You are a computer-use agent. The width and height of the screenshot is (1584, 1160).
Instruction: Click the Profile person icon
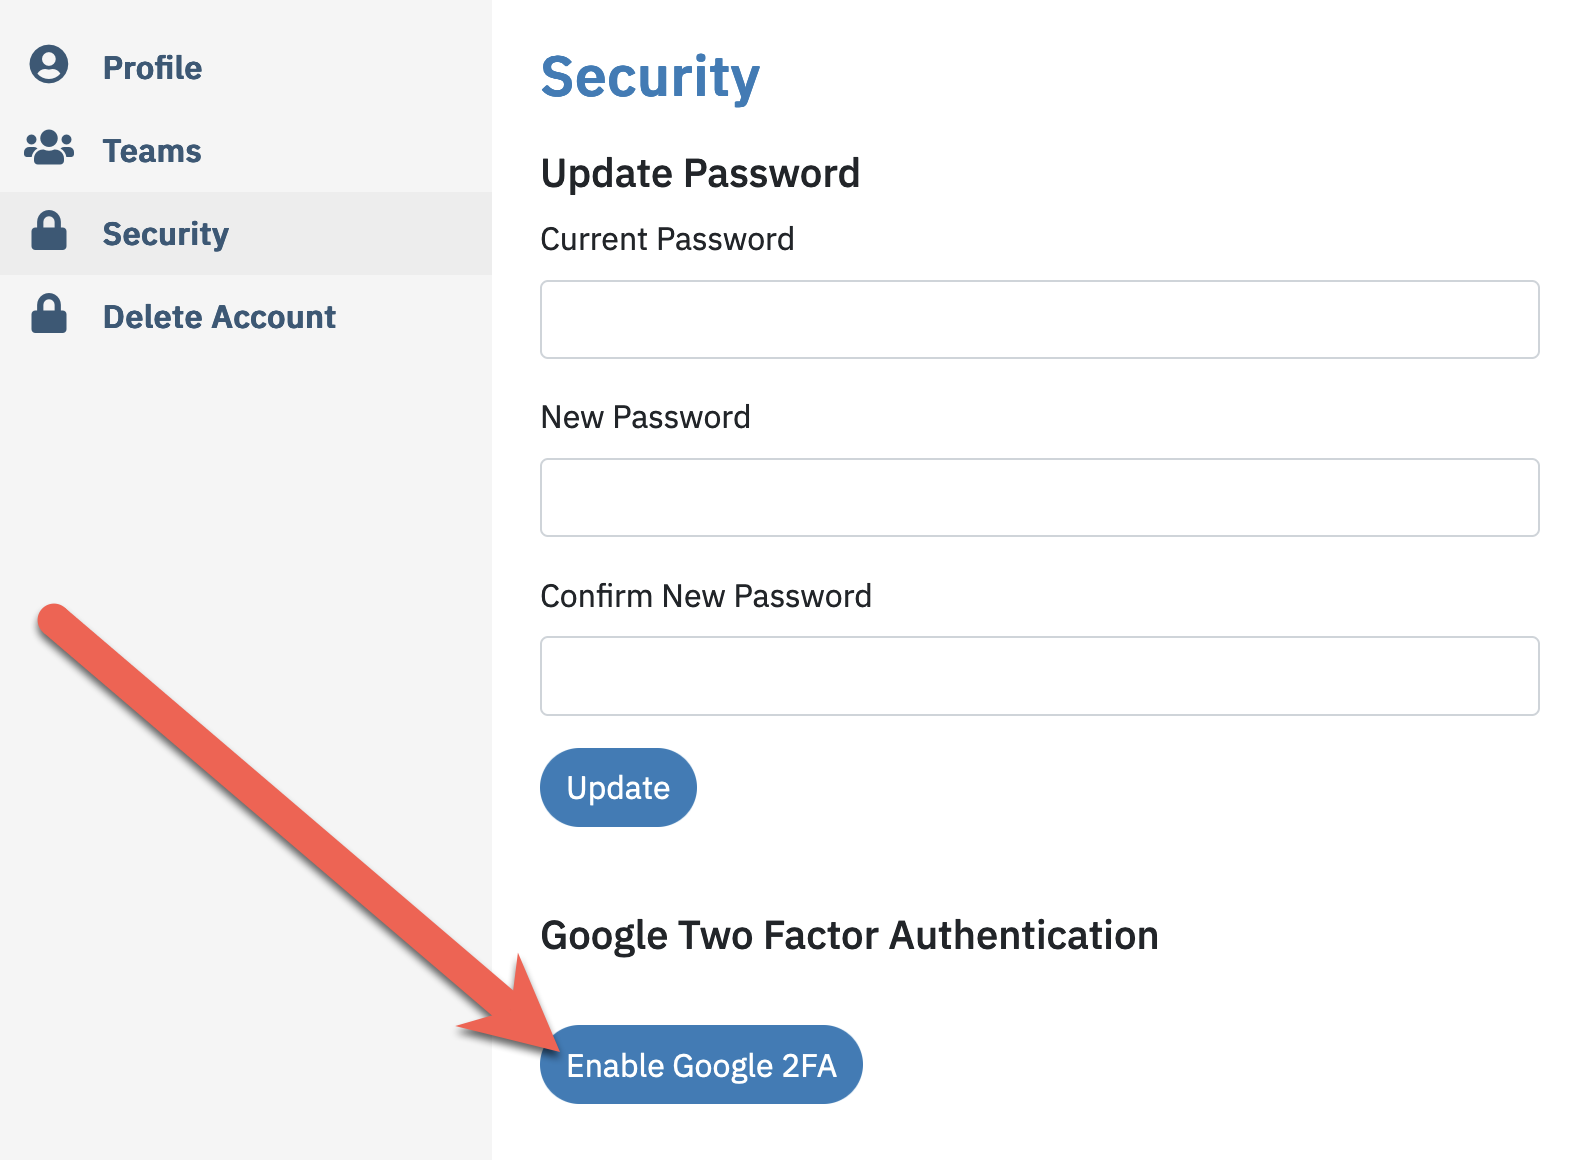click(48, 66)
